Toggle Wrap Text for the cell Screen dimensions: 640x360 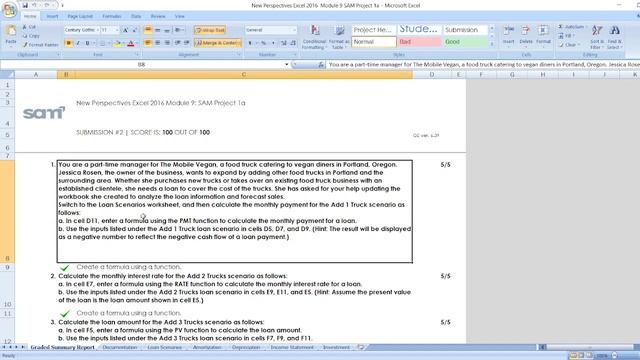[x=210, y=30]
